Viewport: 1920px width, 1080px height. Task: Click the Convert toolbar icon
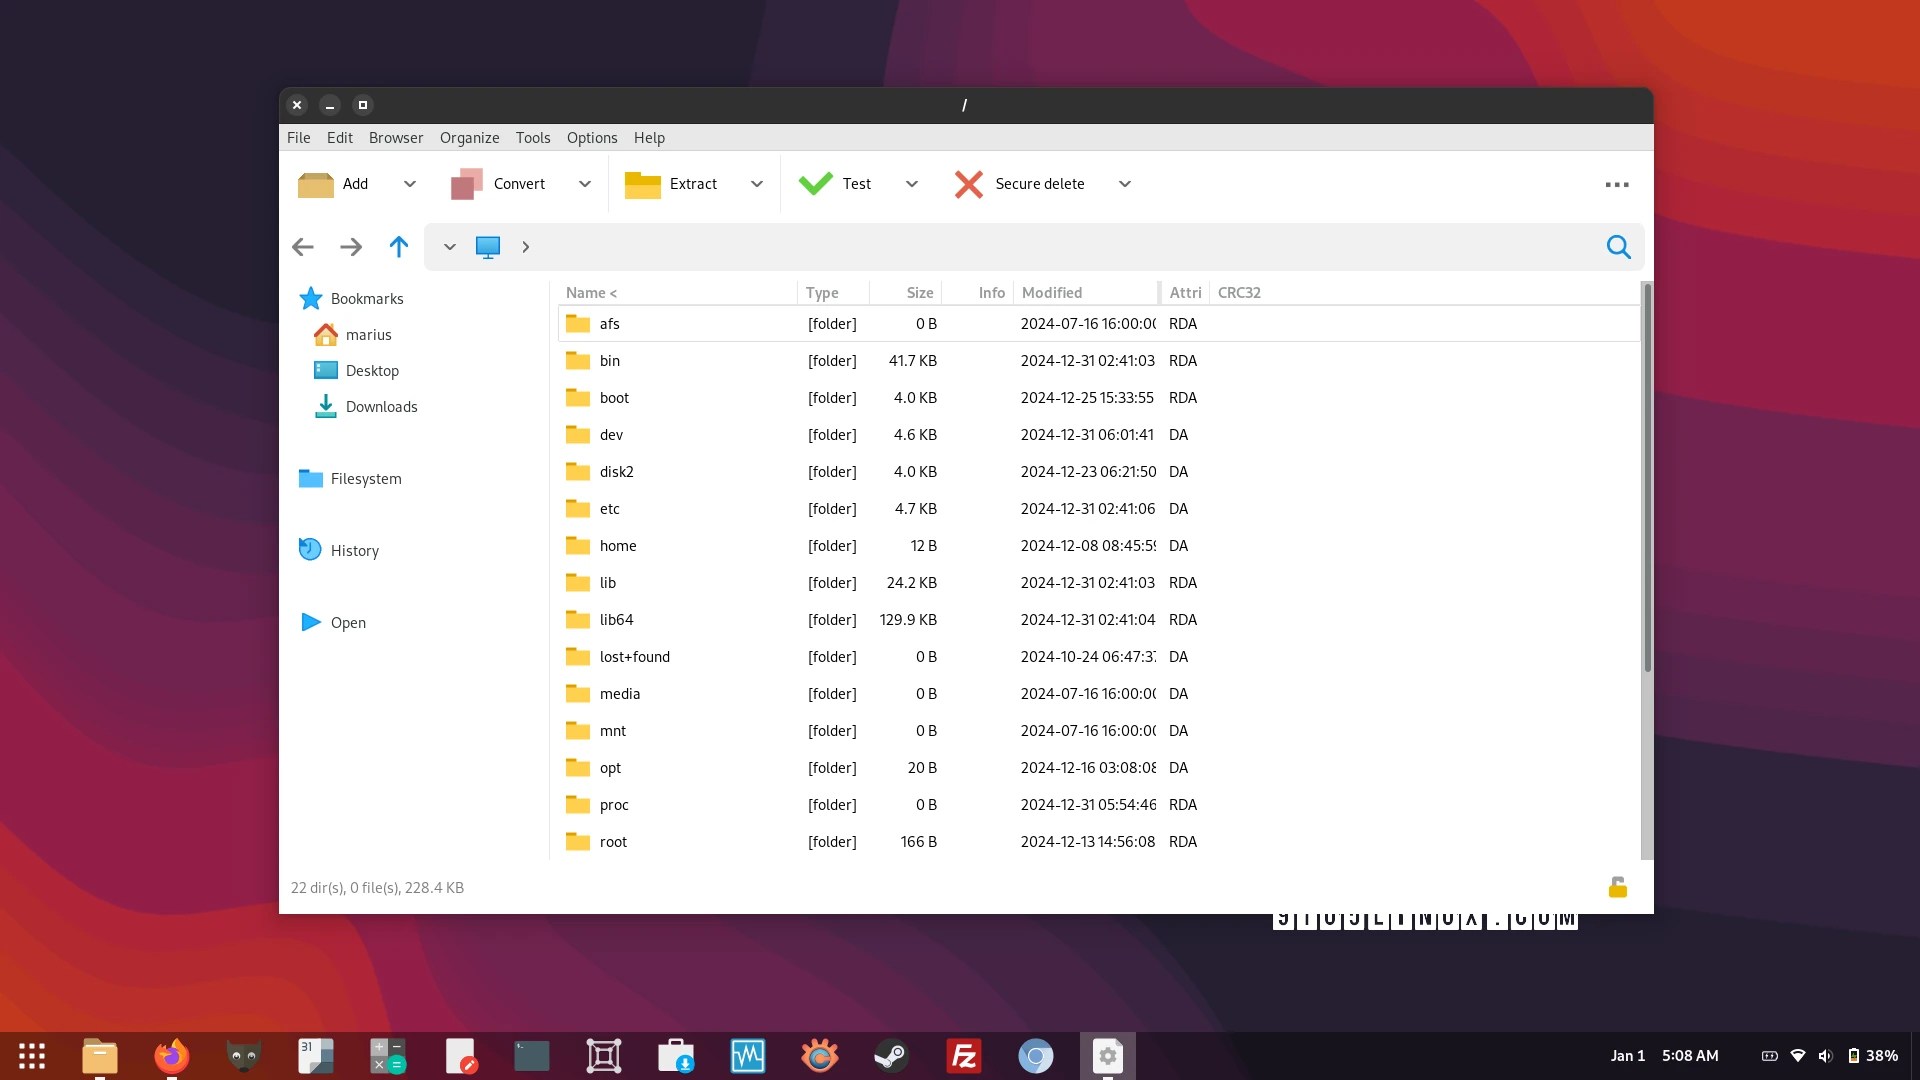coord(467,184)
